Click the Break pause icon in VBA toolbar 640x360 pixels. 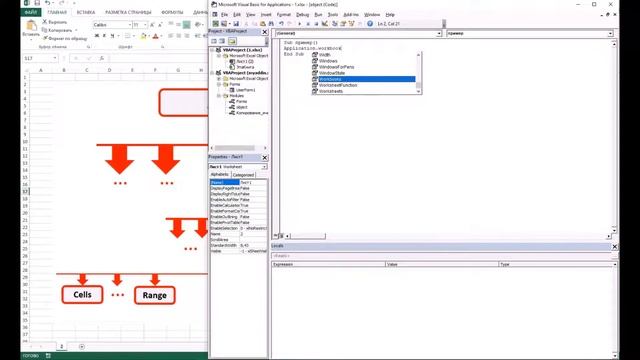tap(308, 24)
